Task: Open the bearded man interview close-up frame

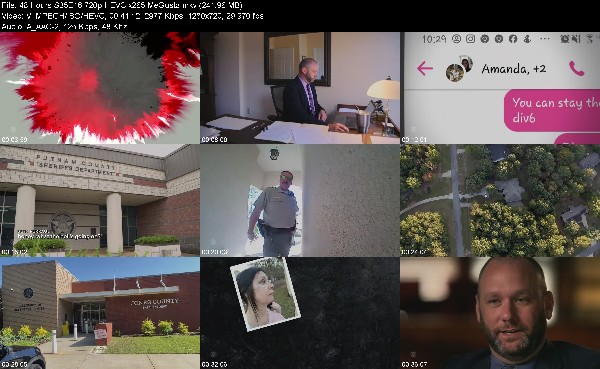Action: (x=500, y=313)
